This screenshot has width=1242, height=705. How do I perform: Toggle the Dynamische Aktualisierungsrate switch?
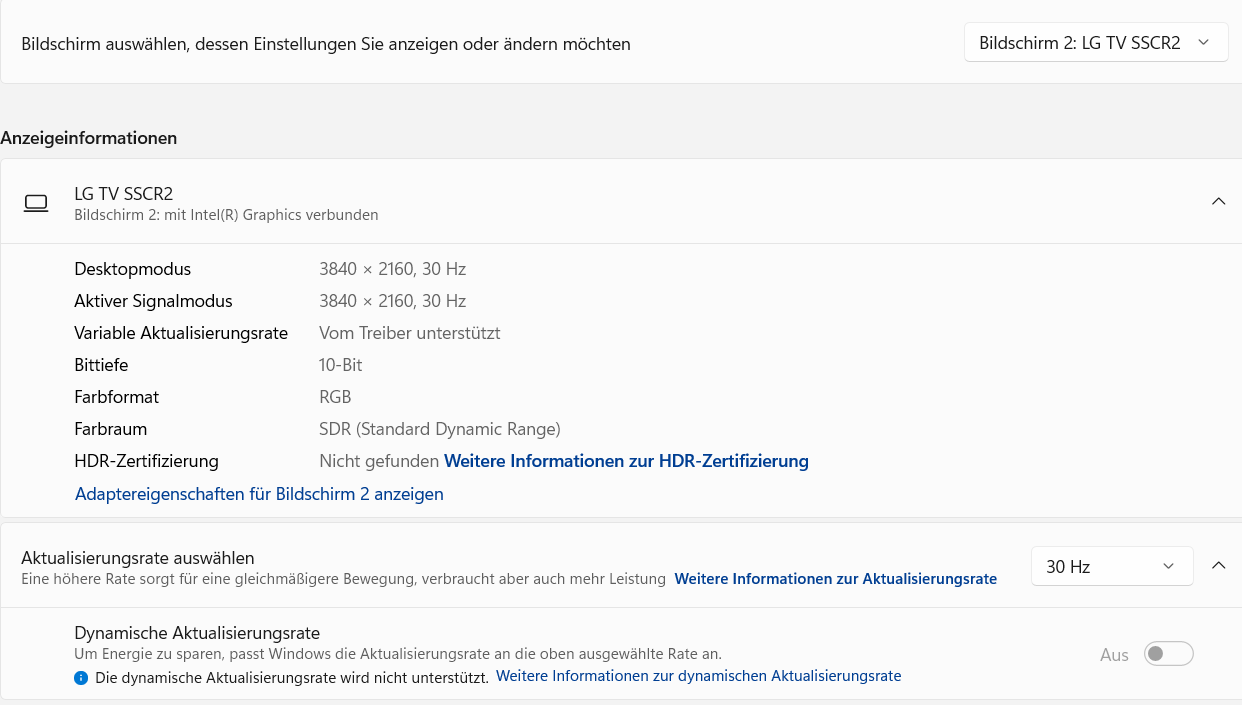[1168, 654]
